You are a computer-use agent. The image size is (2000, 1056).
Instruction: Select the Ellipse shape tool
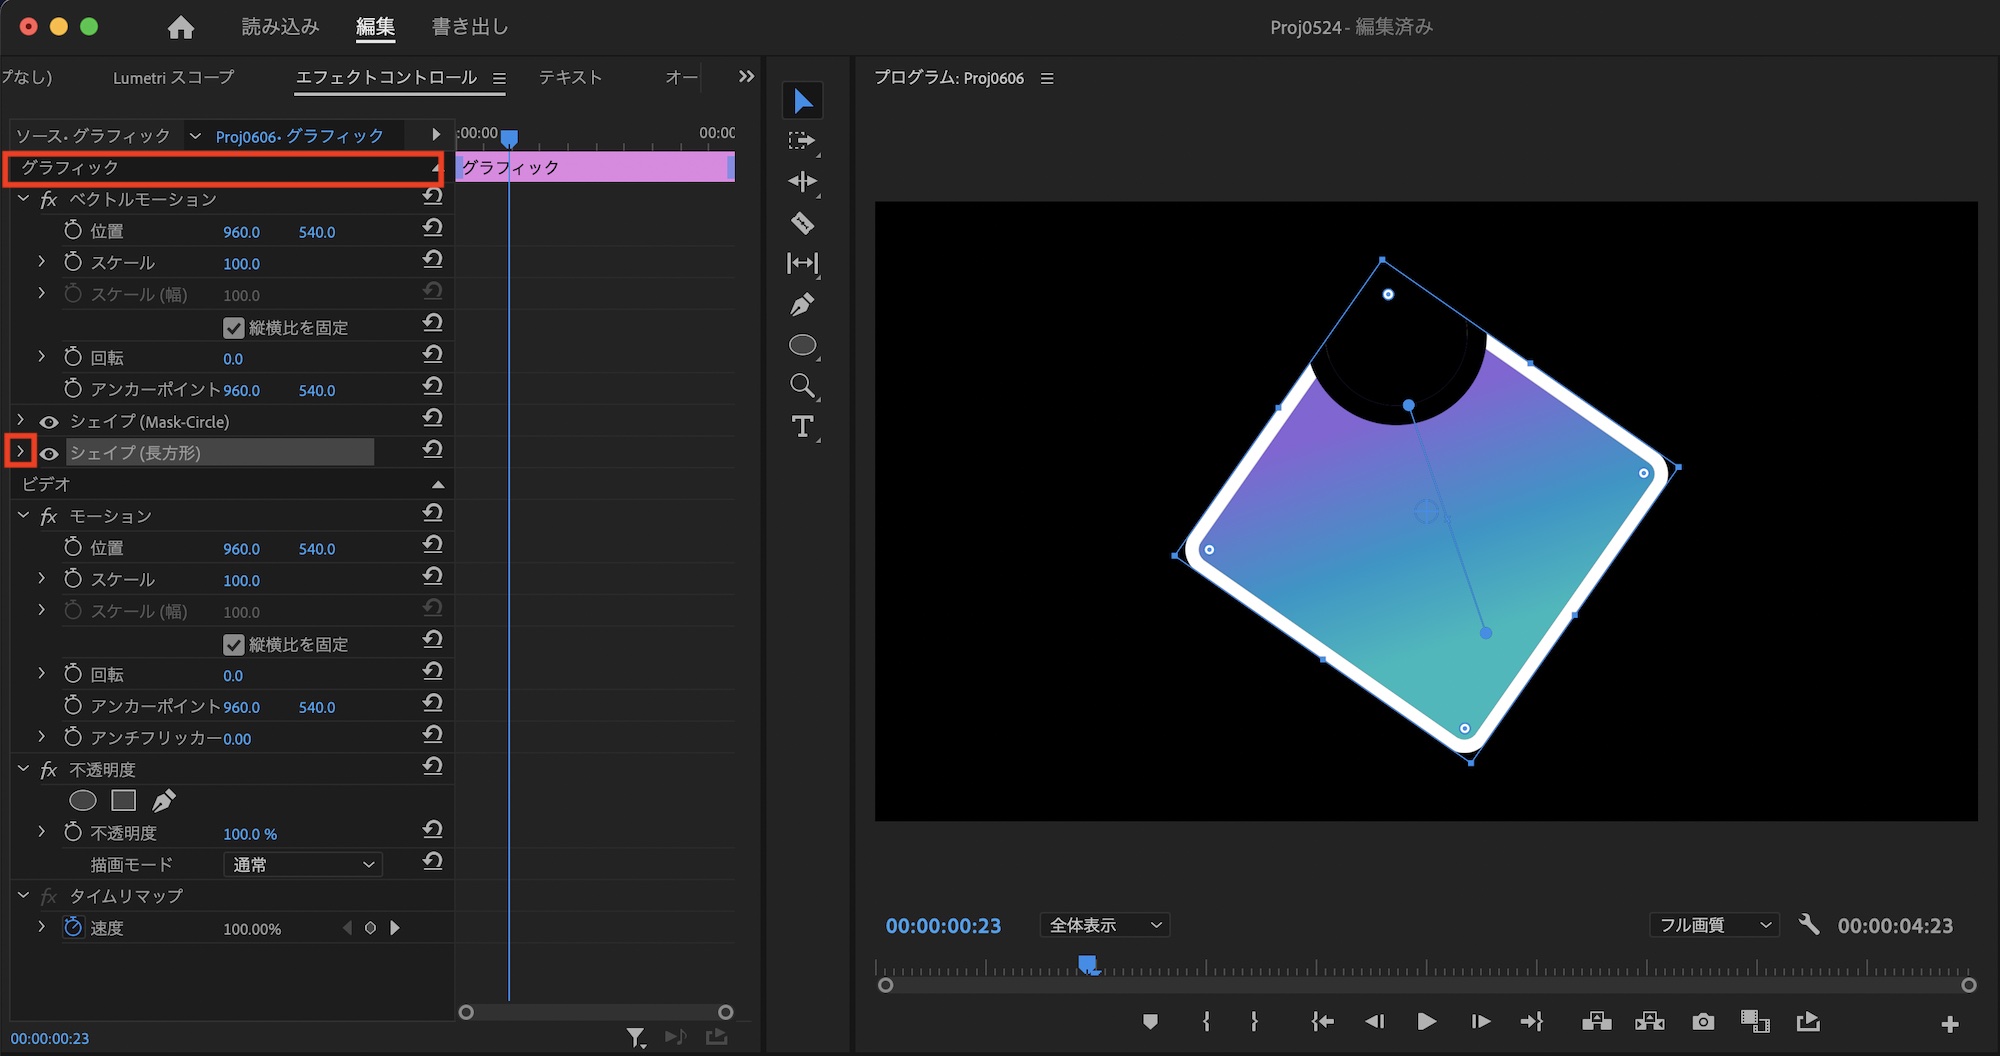802,346
